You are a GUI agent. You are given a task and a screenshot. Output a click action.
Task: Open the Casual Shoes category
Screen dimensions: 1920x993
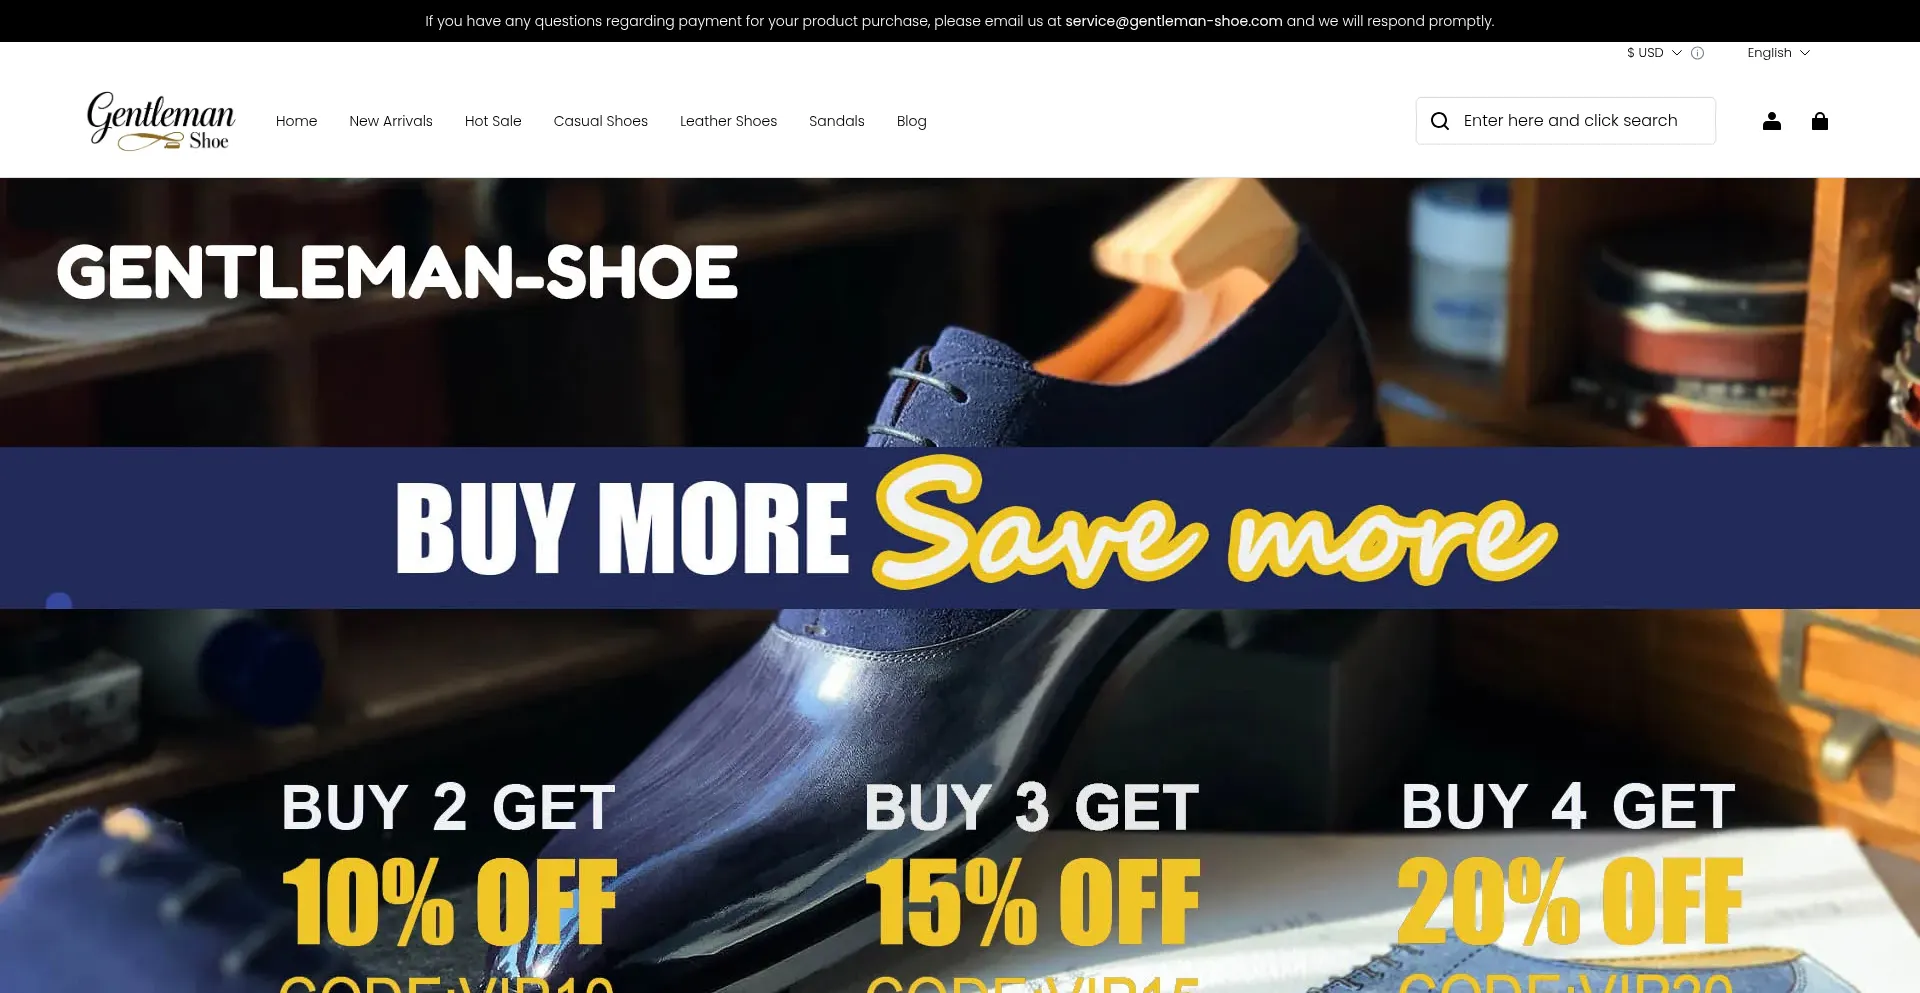tap(600, 121)
